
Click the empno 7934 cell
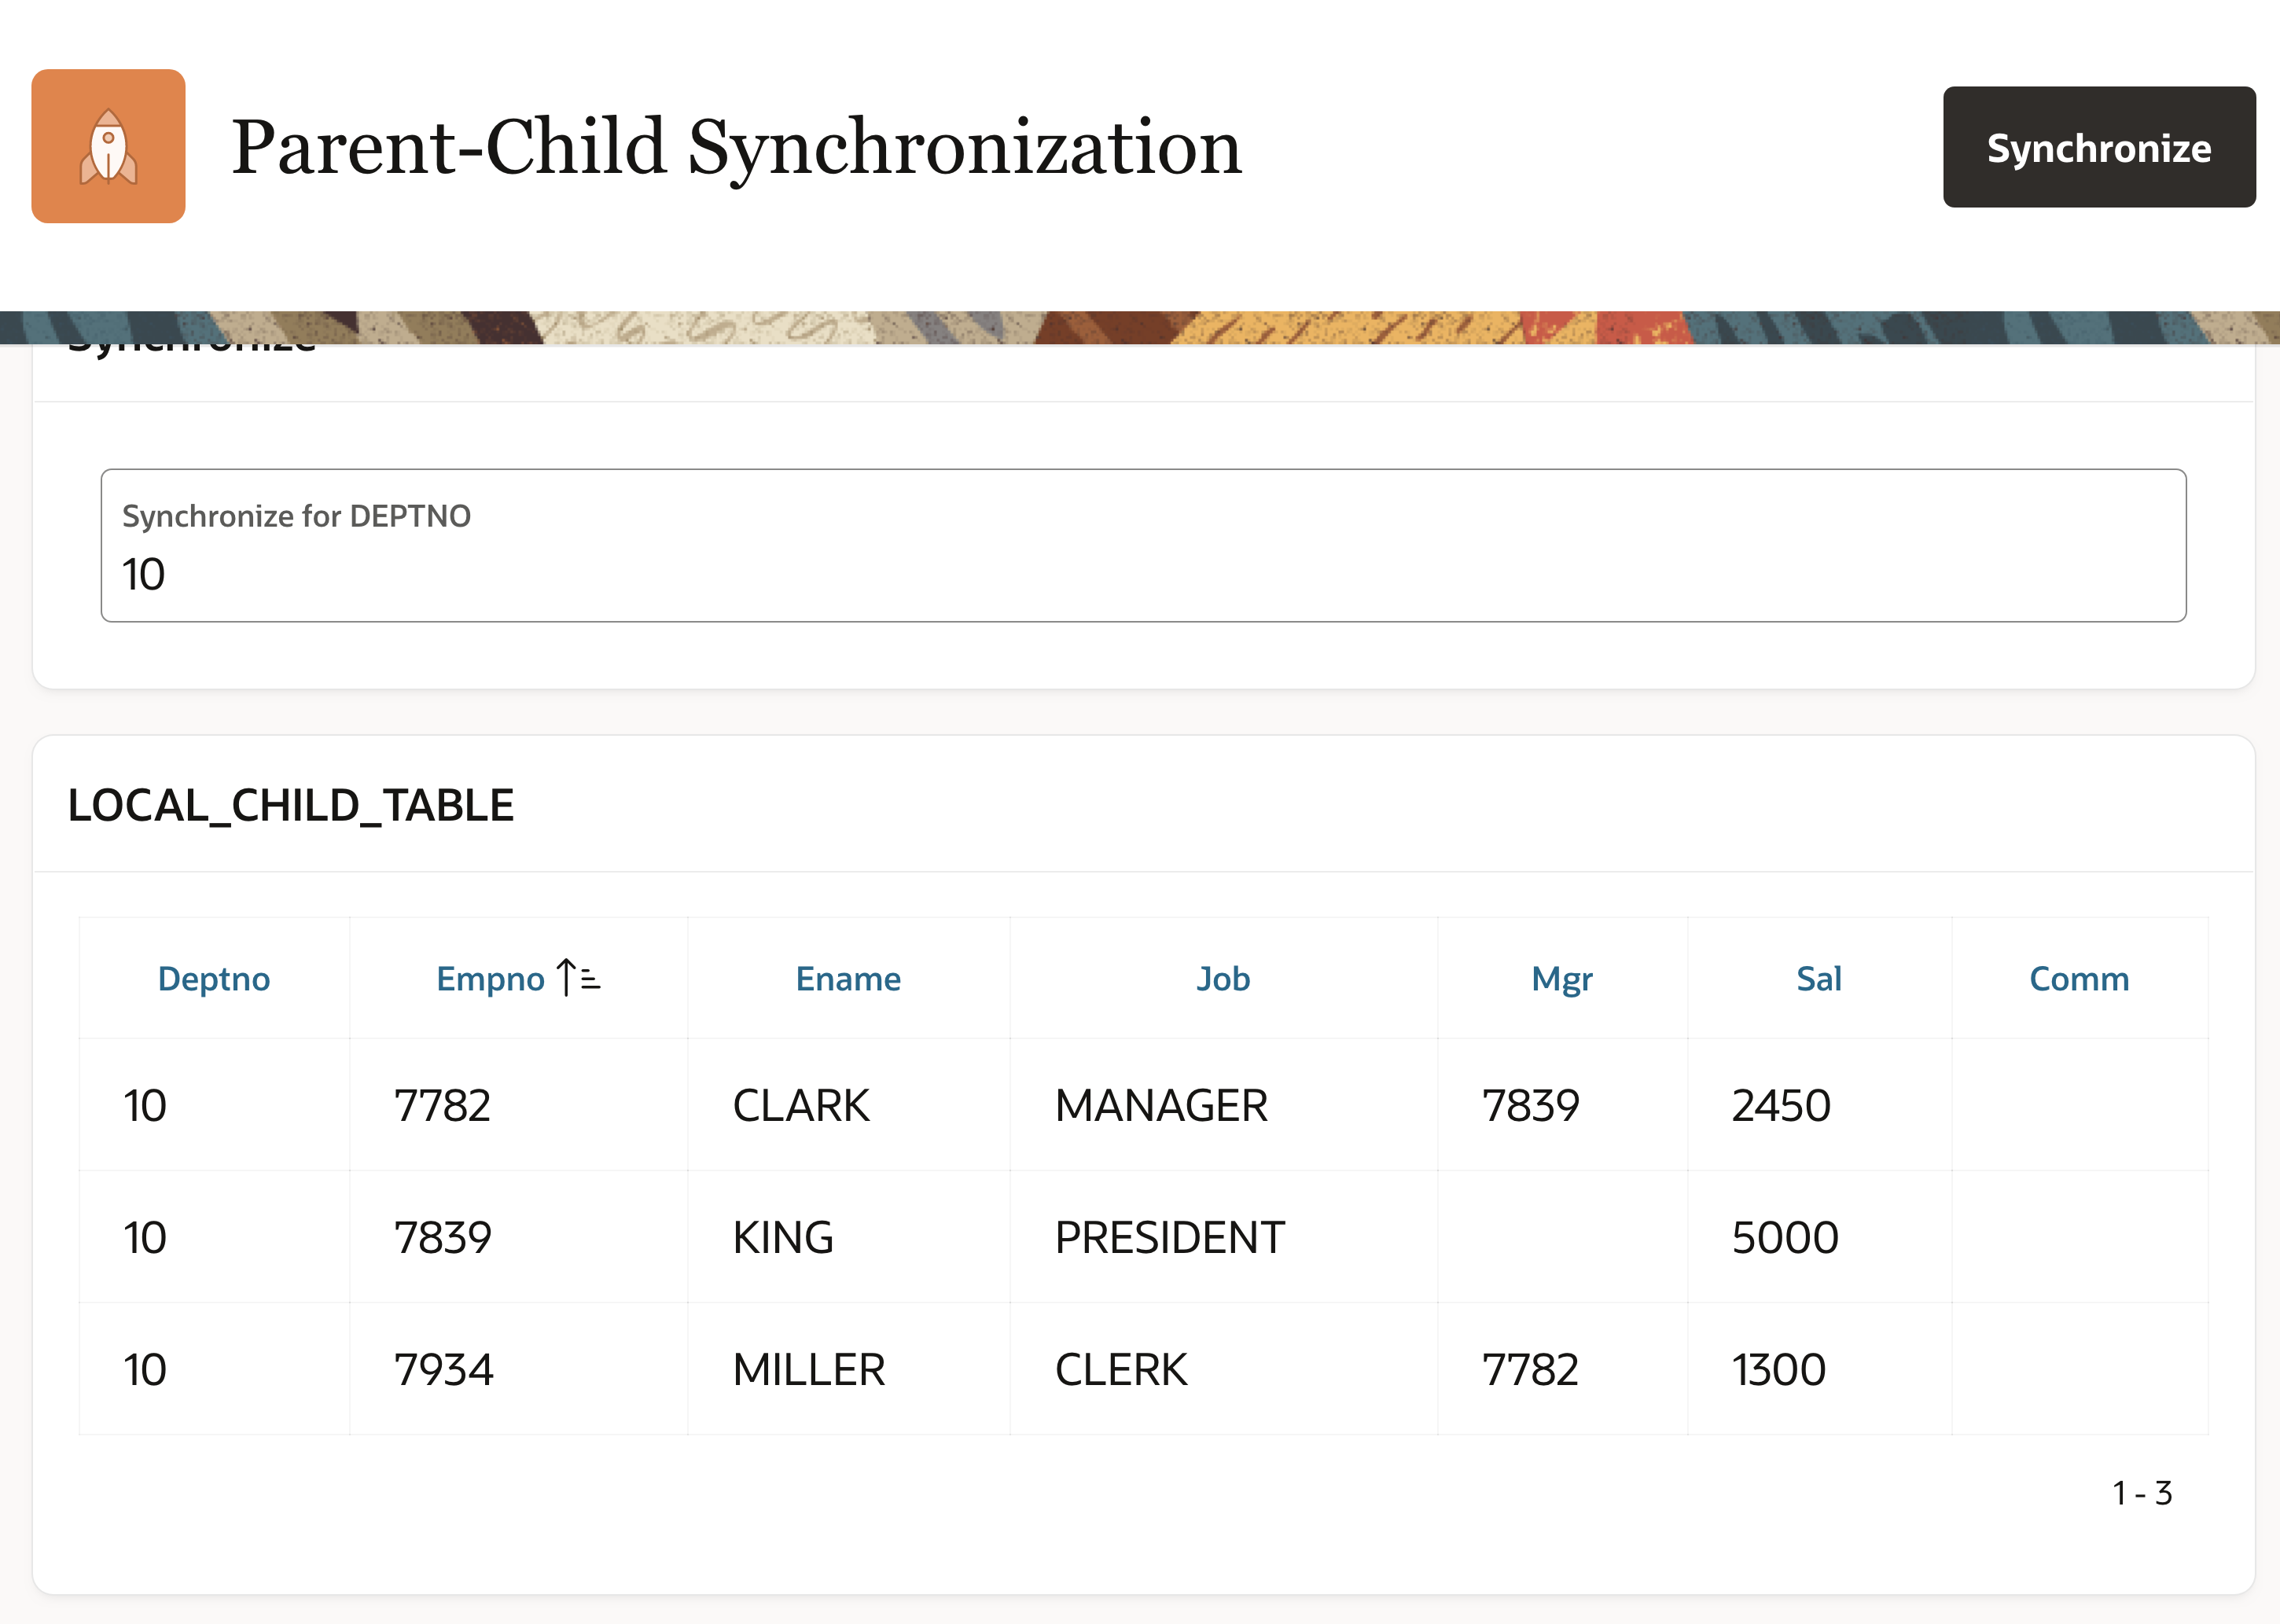[443, 1369]
